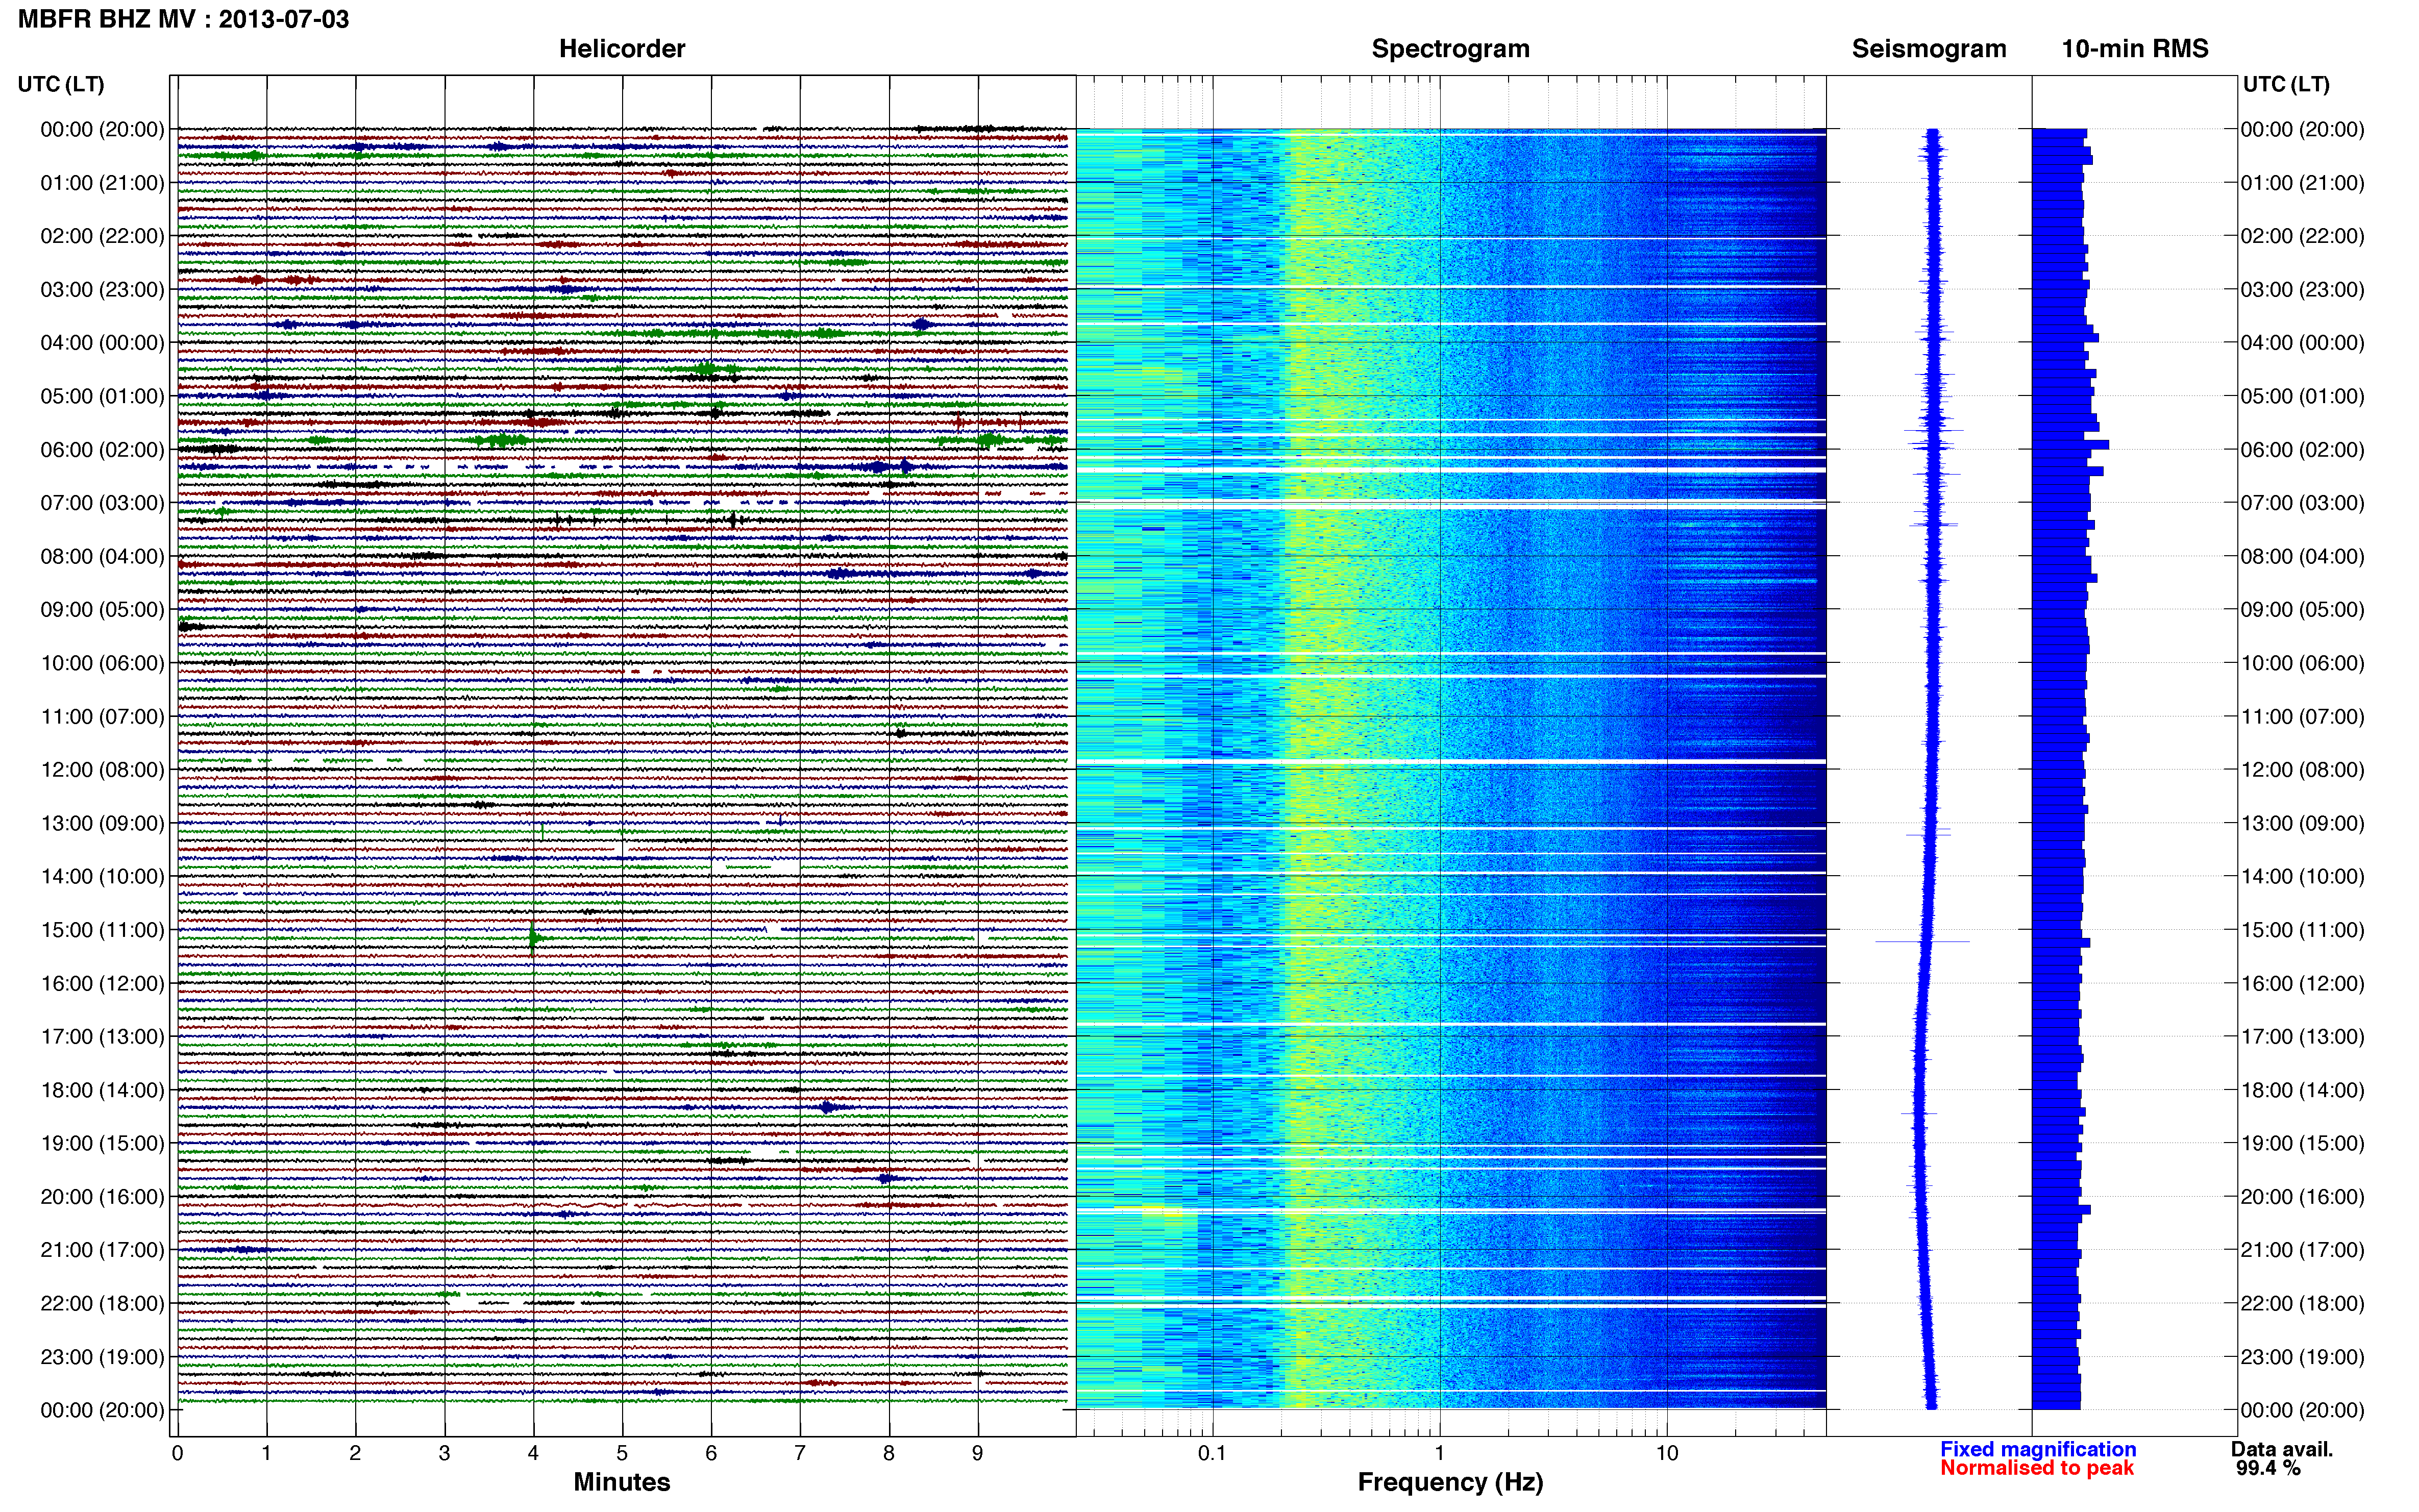
Task: Click 06:00 (02:00) on the left time axis
Action: tap(102, 450)
